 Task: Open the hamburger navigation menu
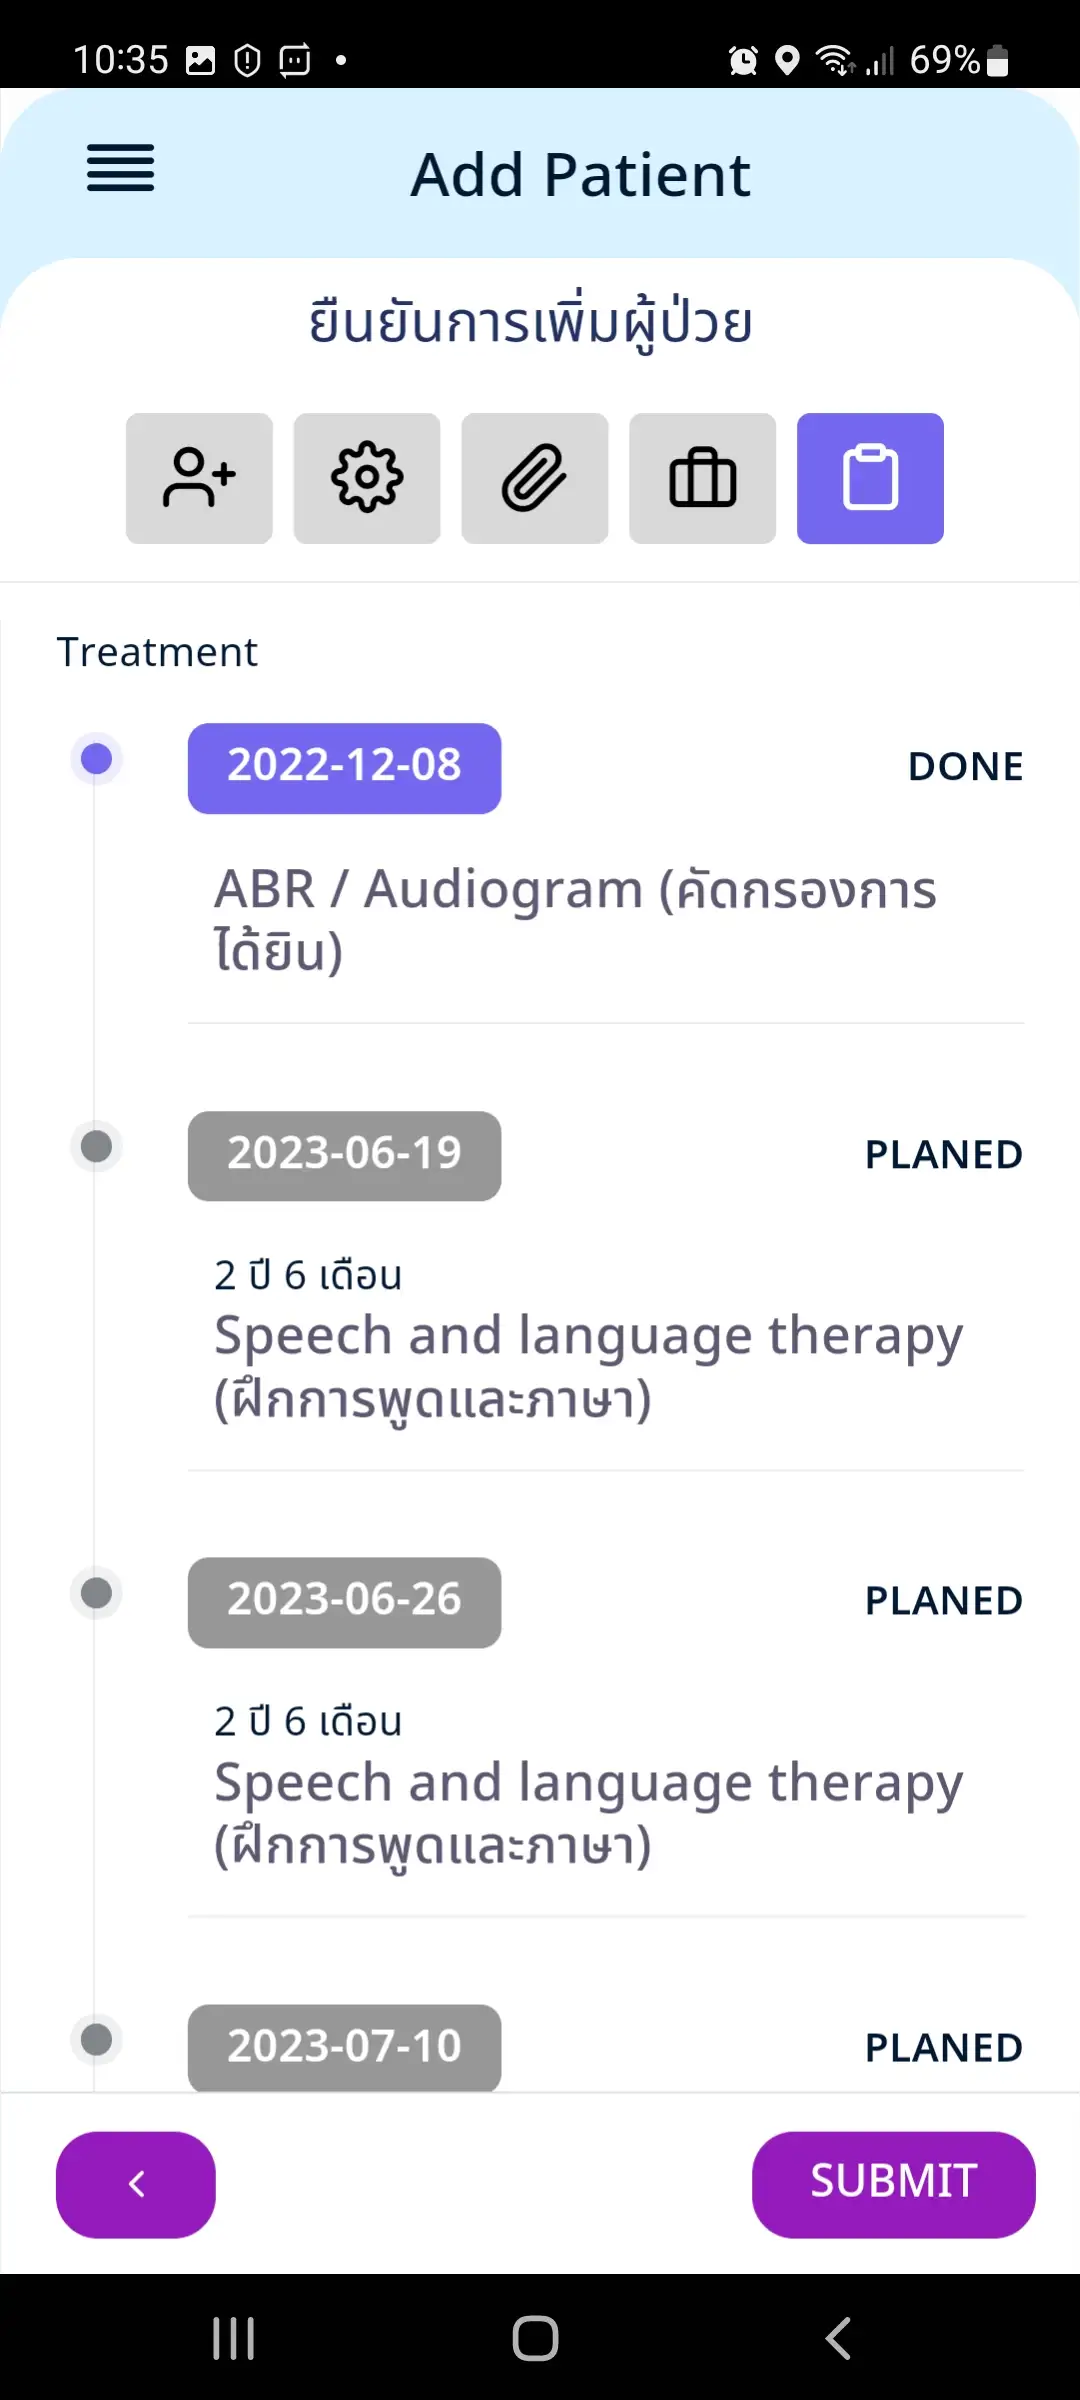click(x=121, y=168)
